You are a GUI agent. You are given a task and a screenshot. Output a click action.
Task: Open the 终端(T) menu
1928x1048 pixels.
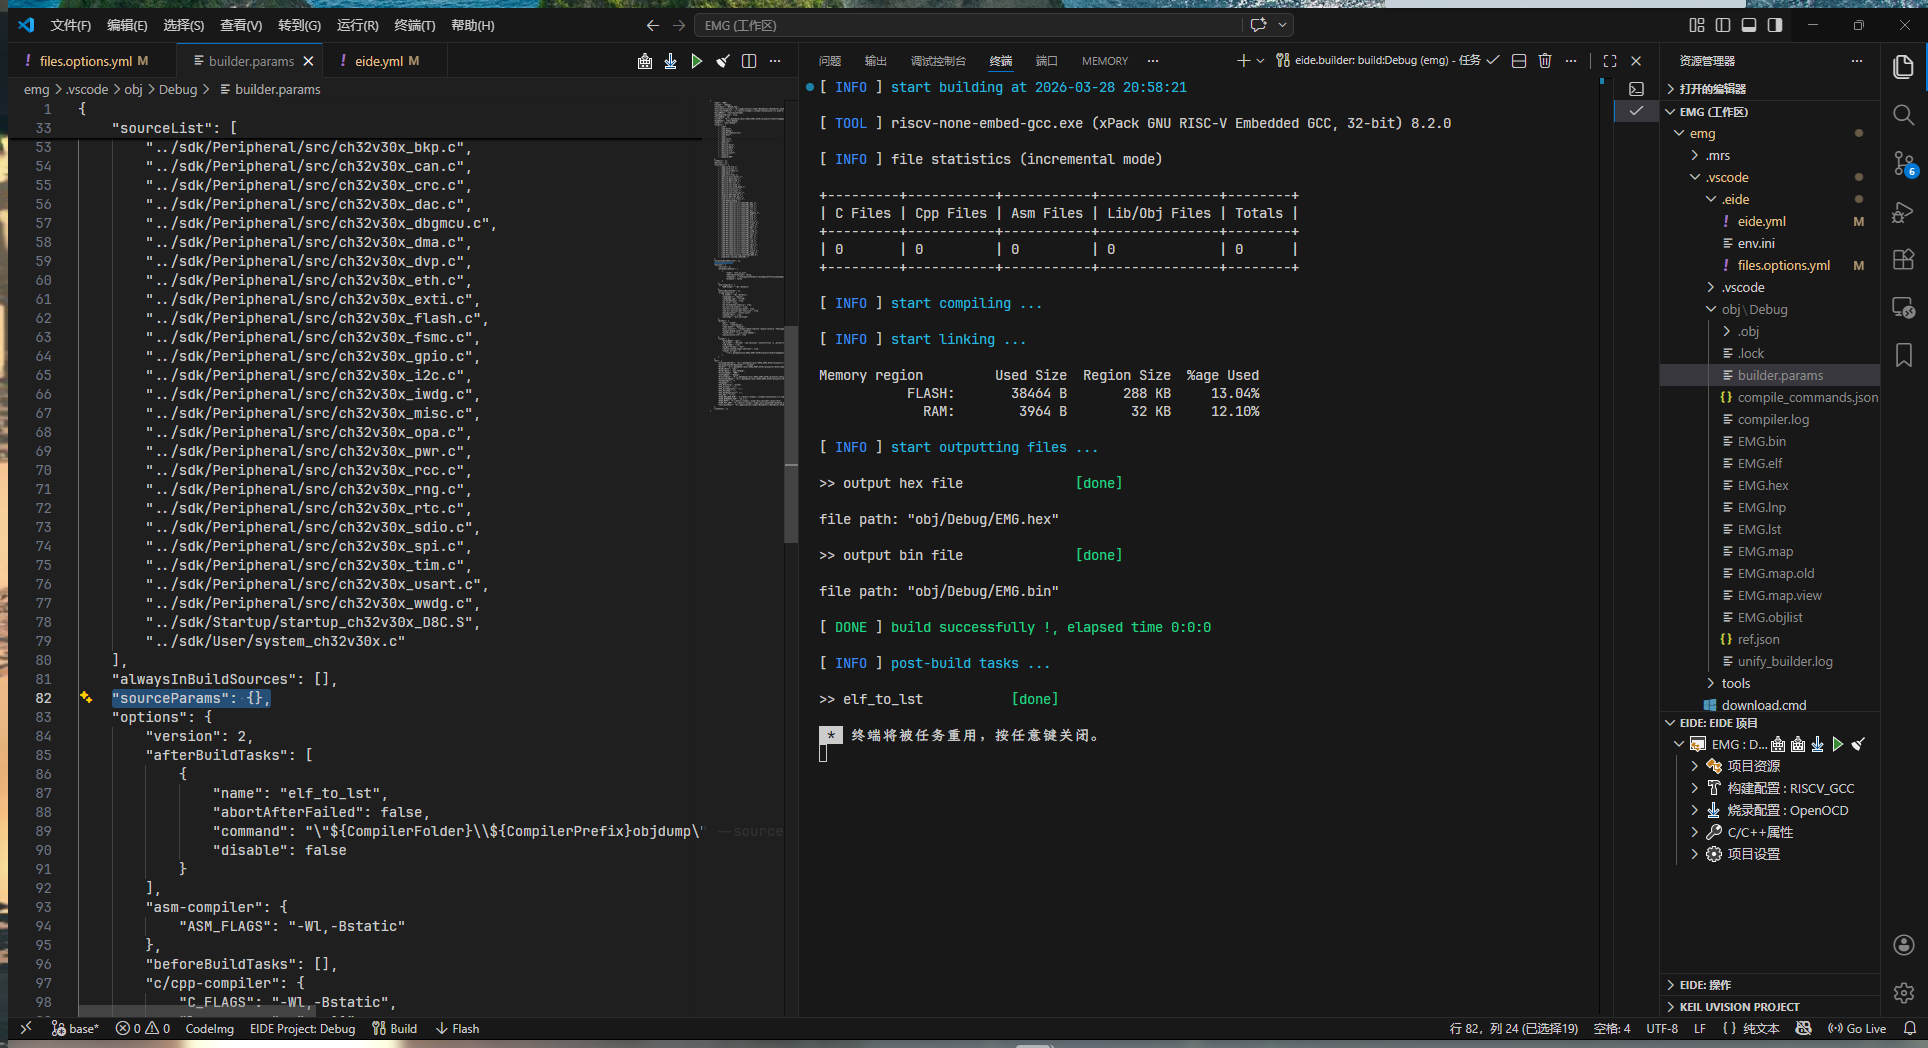[414, 25]
